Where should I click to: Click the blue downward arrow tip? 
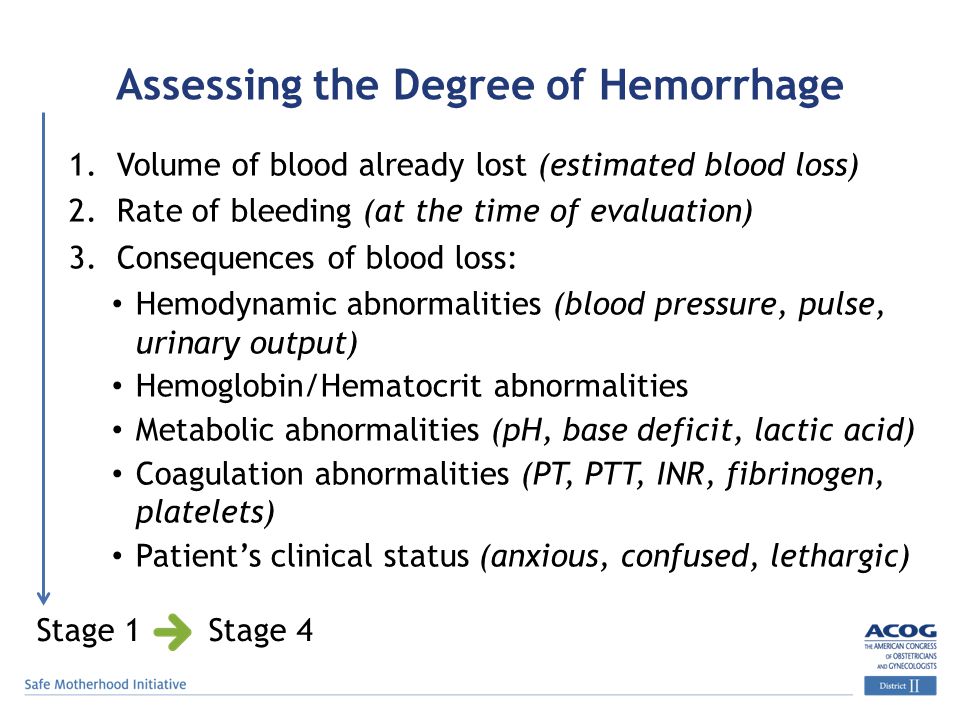[x=43, y=598]
